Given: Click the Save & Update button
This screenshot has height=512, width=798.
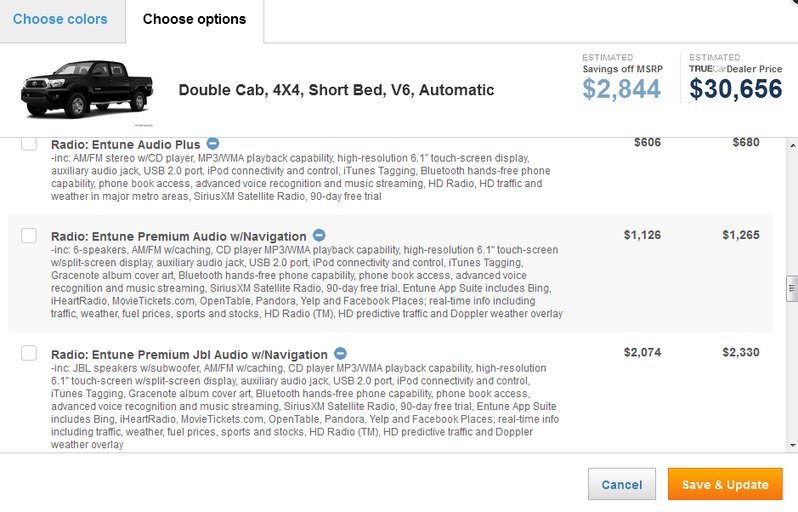Looking at the screenshot, I should (725, 485).
